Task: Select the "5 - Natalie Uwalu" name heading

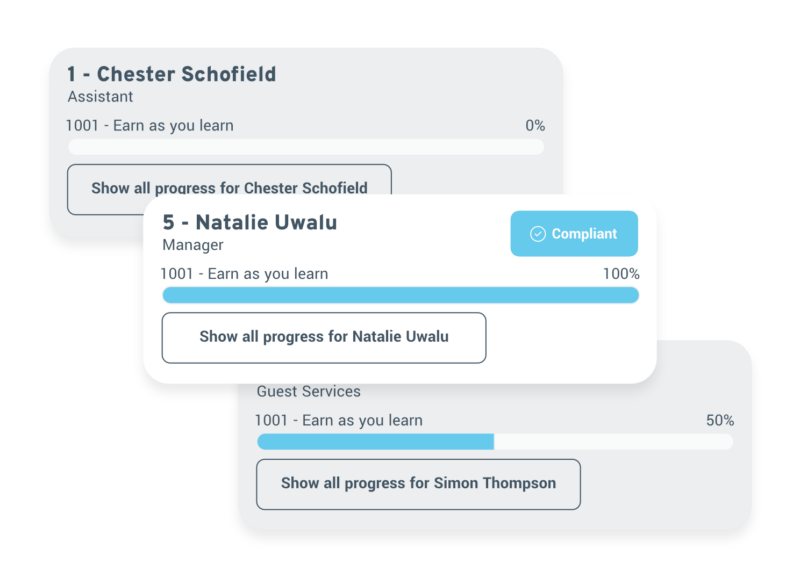Action: click(x=250, y=222)
